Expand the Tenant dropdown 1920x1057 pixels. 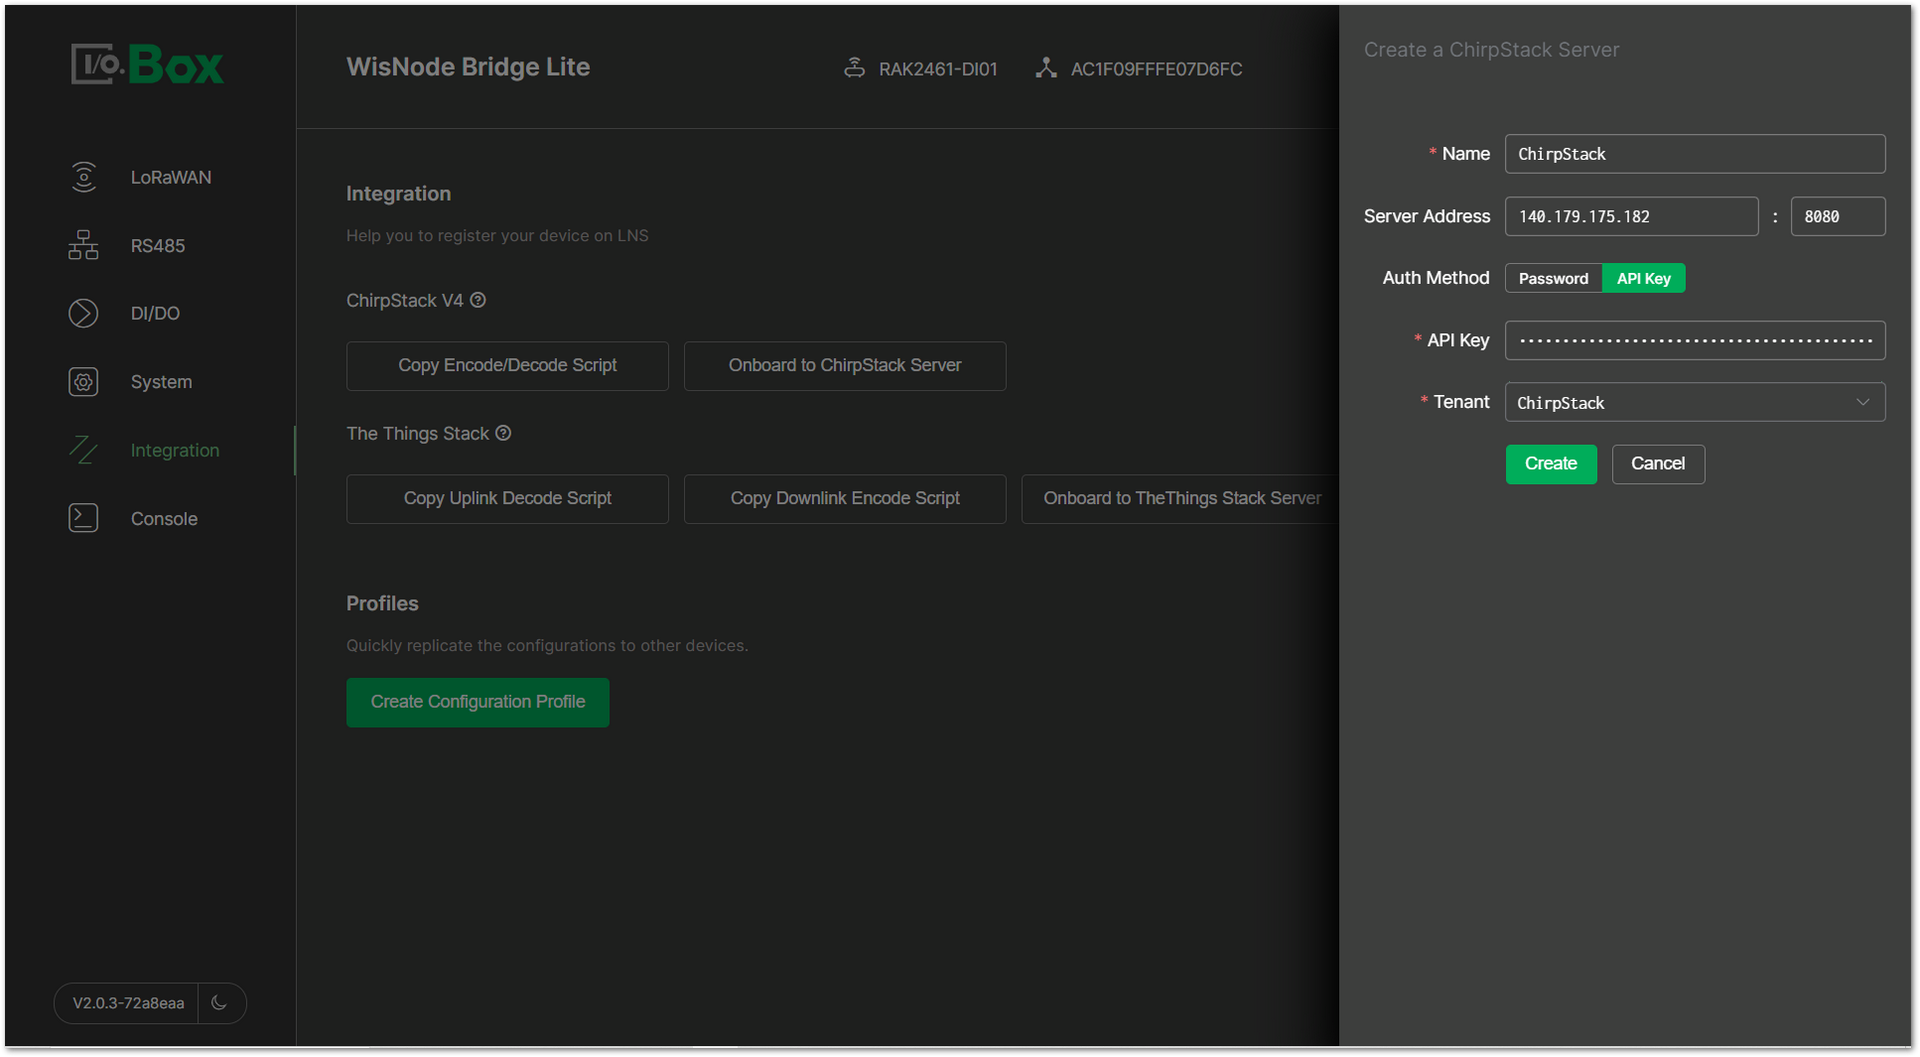pyautogui.click(x=1695, y=402)
